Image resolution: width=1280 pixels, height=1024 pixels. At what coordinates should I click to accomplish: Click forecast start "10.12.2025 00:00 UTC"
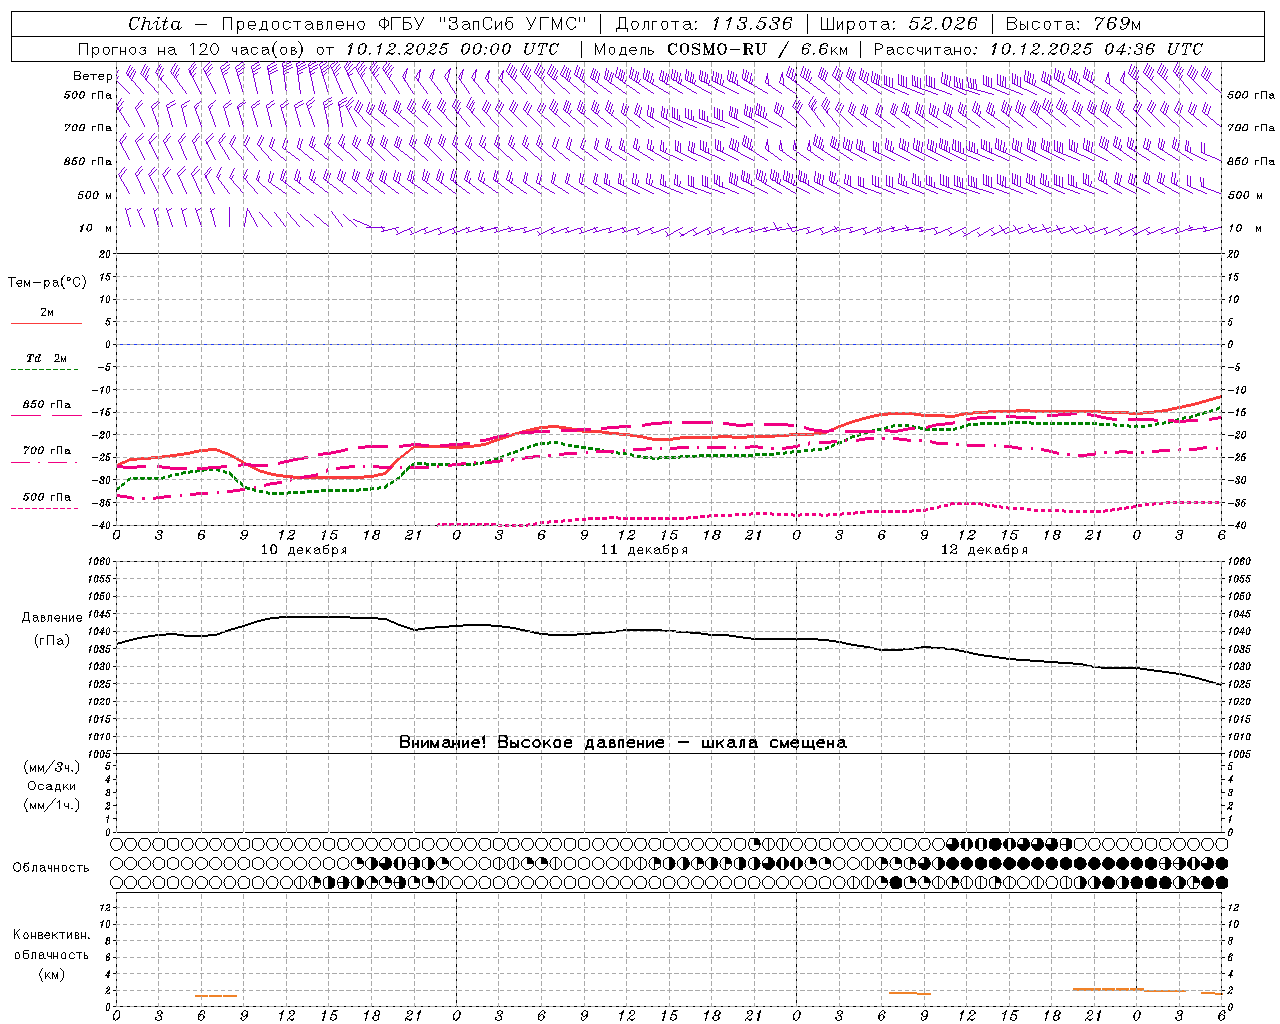pyautogui.click(x=452, y=49)
